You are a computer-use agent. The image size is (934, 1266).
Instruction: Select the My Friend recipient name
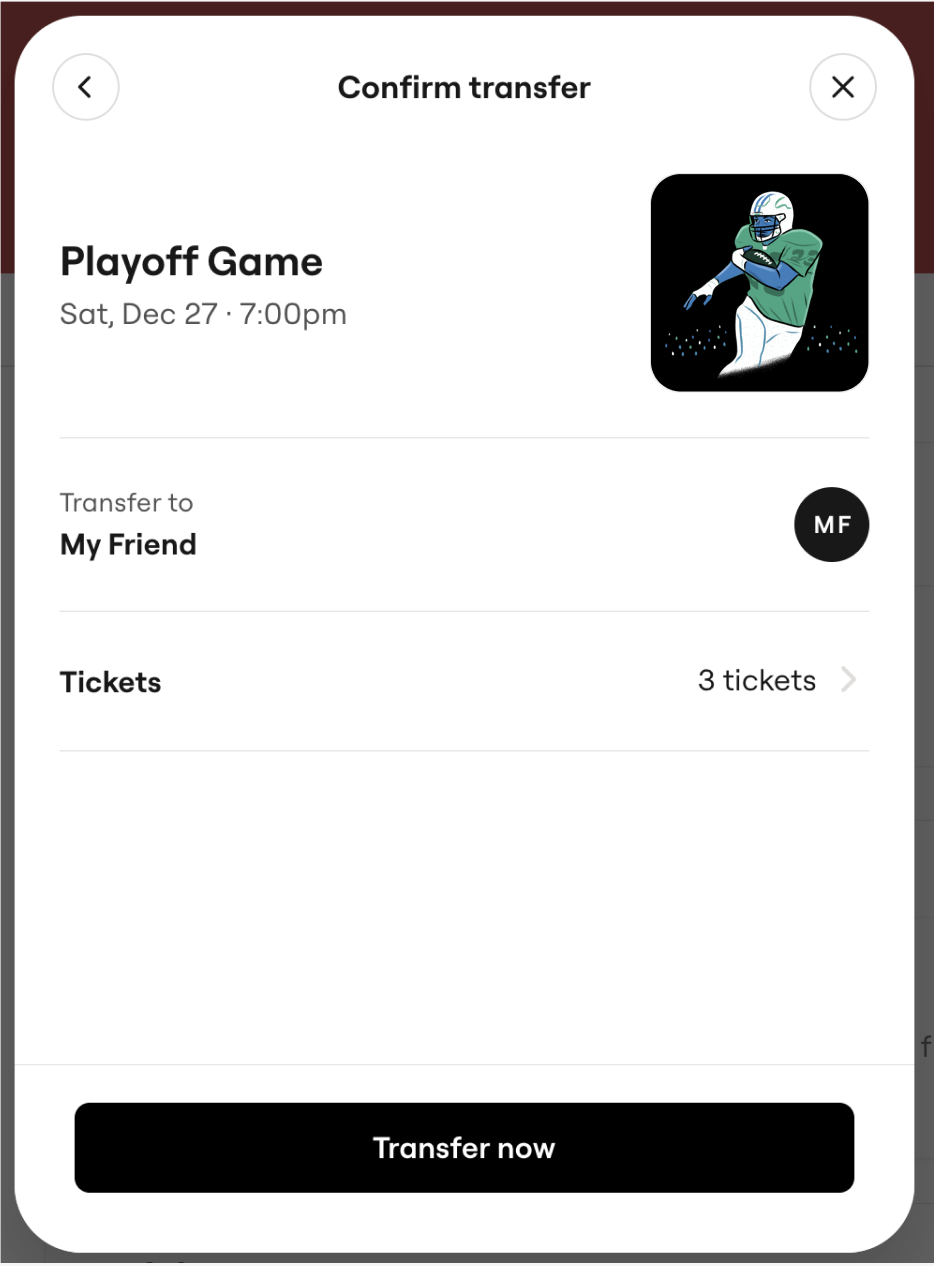click(x=128, y=545)
